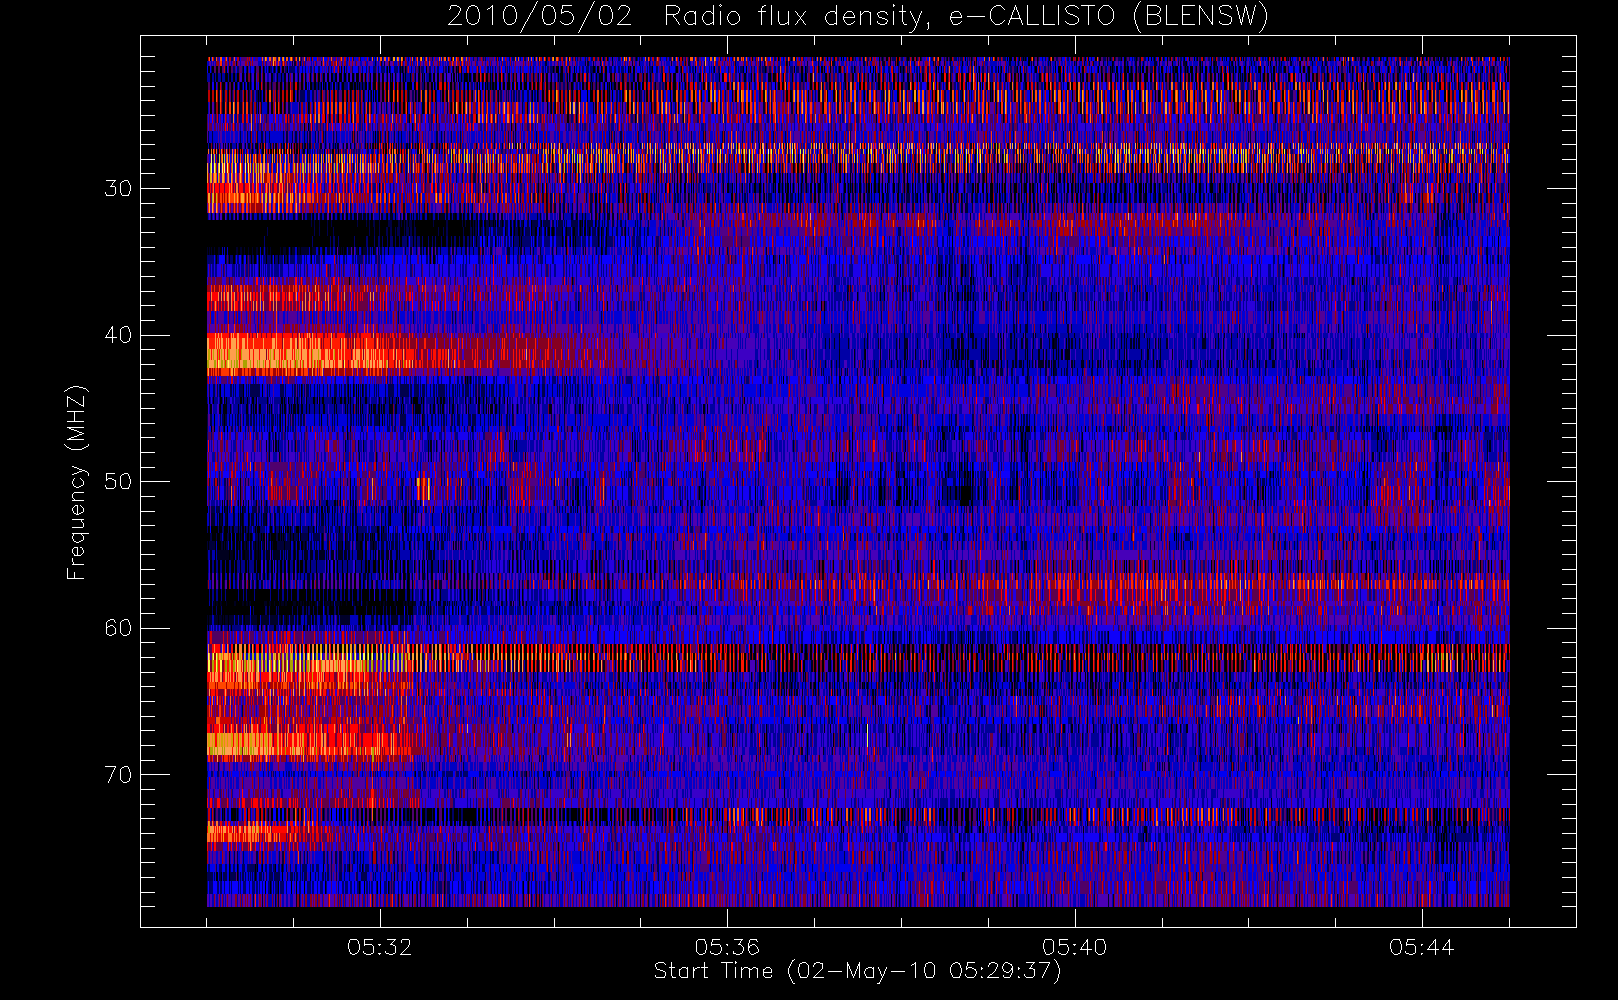1618x1000 pixels.
Task: Select the '05:44' time axis tick label
Action: point(1421,947)
